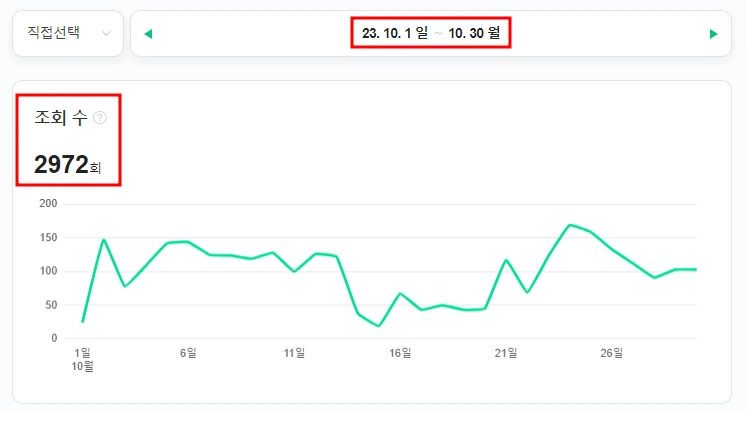
Task: Click the 6일 x-axis label
Action: 188,353
